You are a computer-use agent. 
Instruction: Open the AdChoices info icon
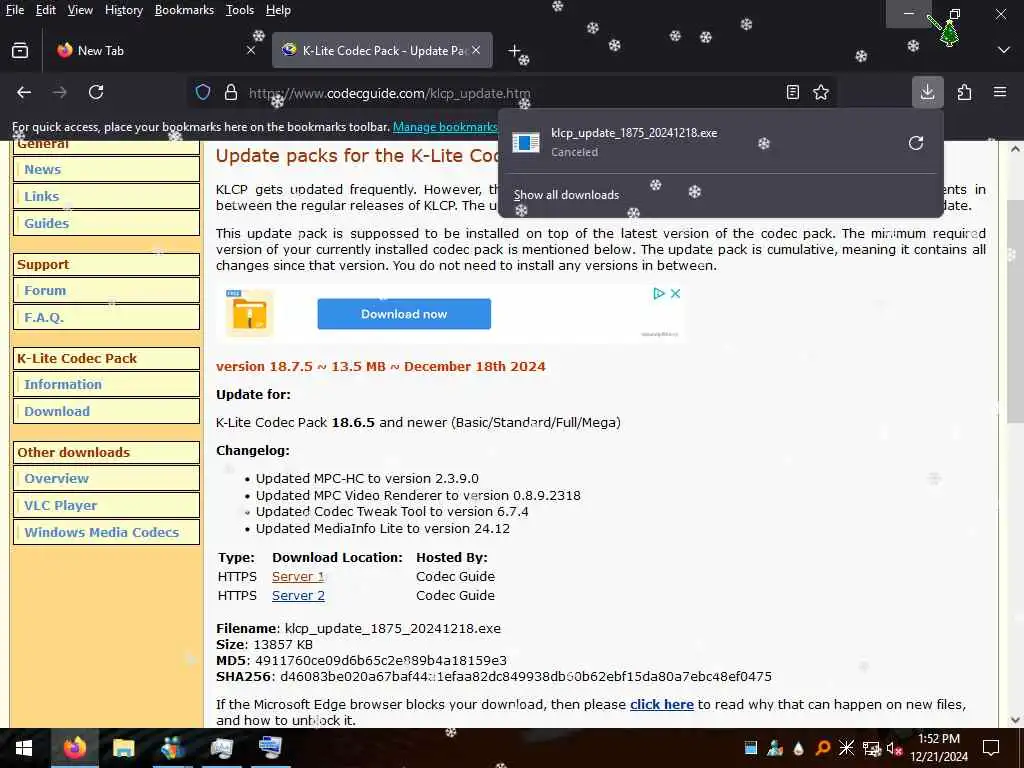point(659,294)
